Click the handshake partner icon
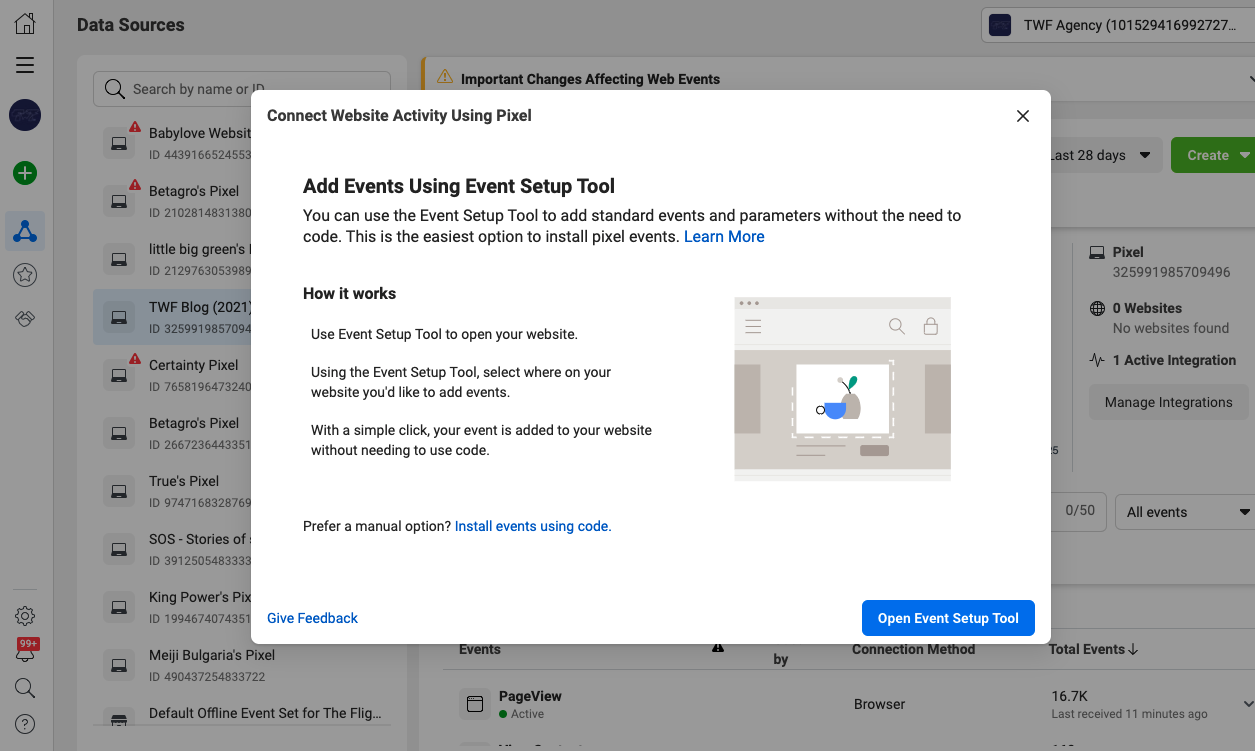The height and width of the screenshot is (751, 1255). [x=25, y=318]
